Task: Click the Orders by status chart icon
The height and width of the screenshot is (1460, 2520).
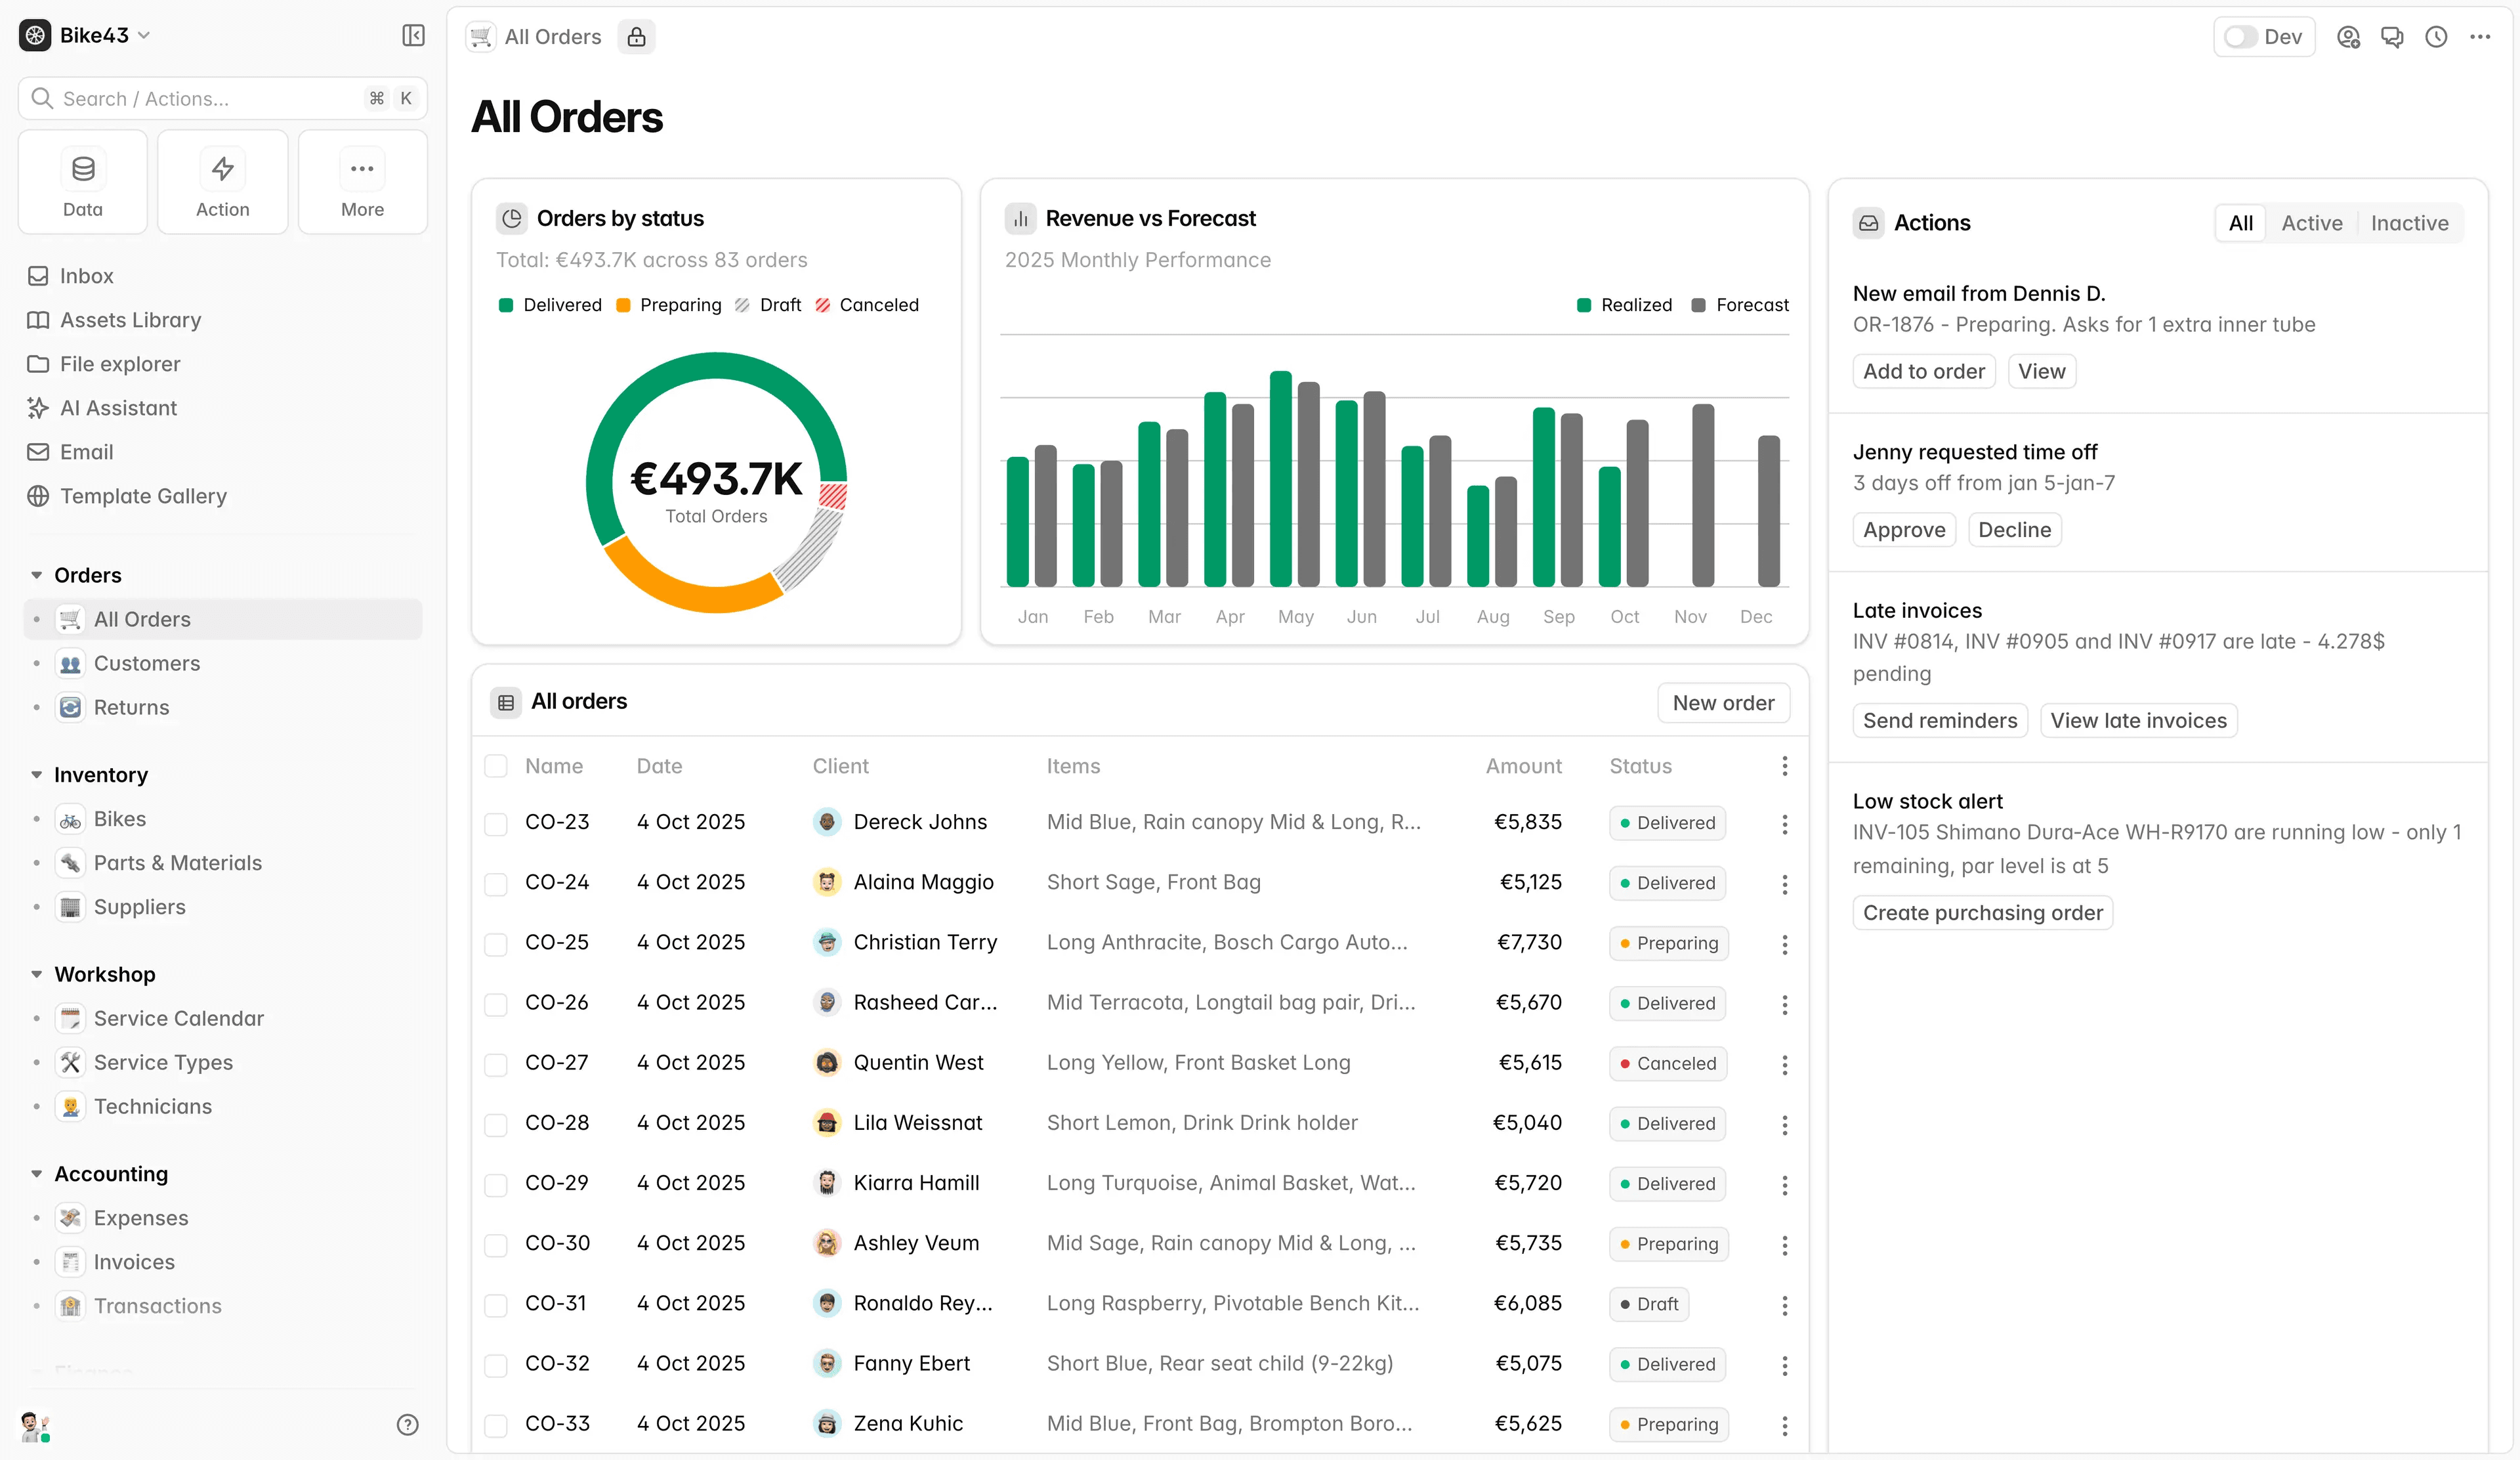Action: click(x=512, y=218)
